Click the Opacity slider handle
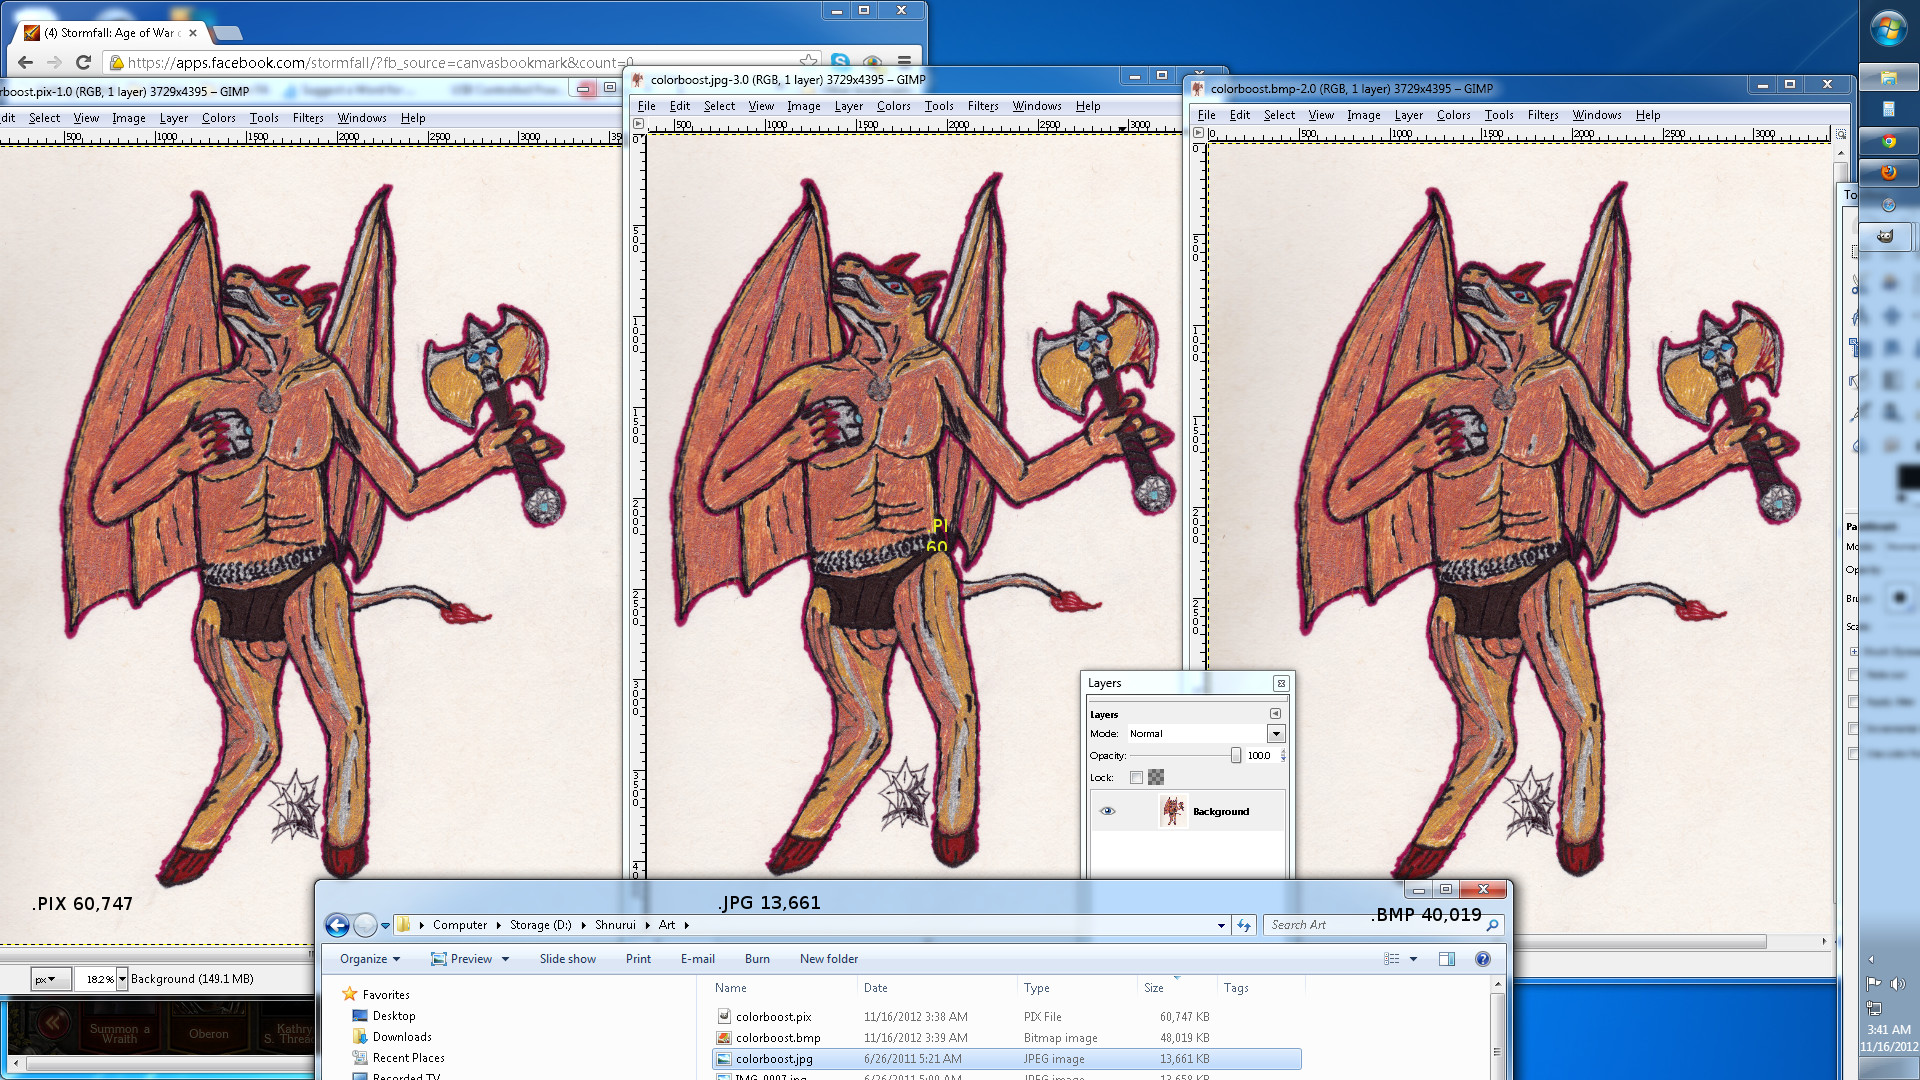 1236,756
